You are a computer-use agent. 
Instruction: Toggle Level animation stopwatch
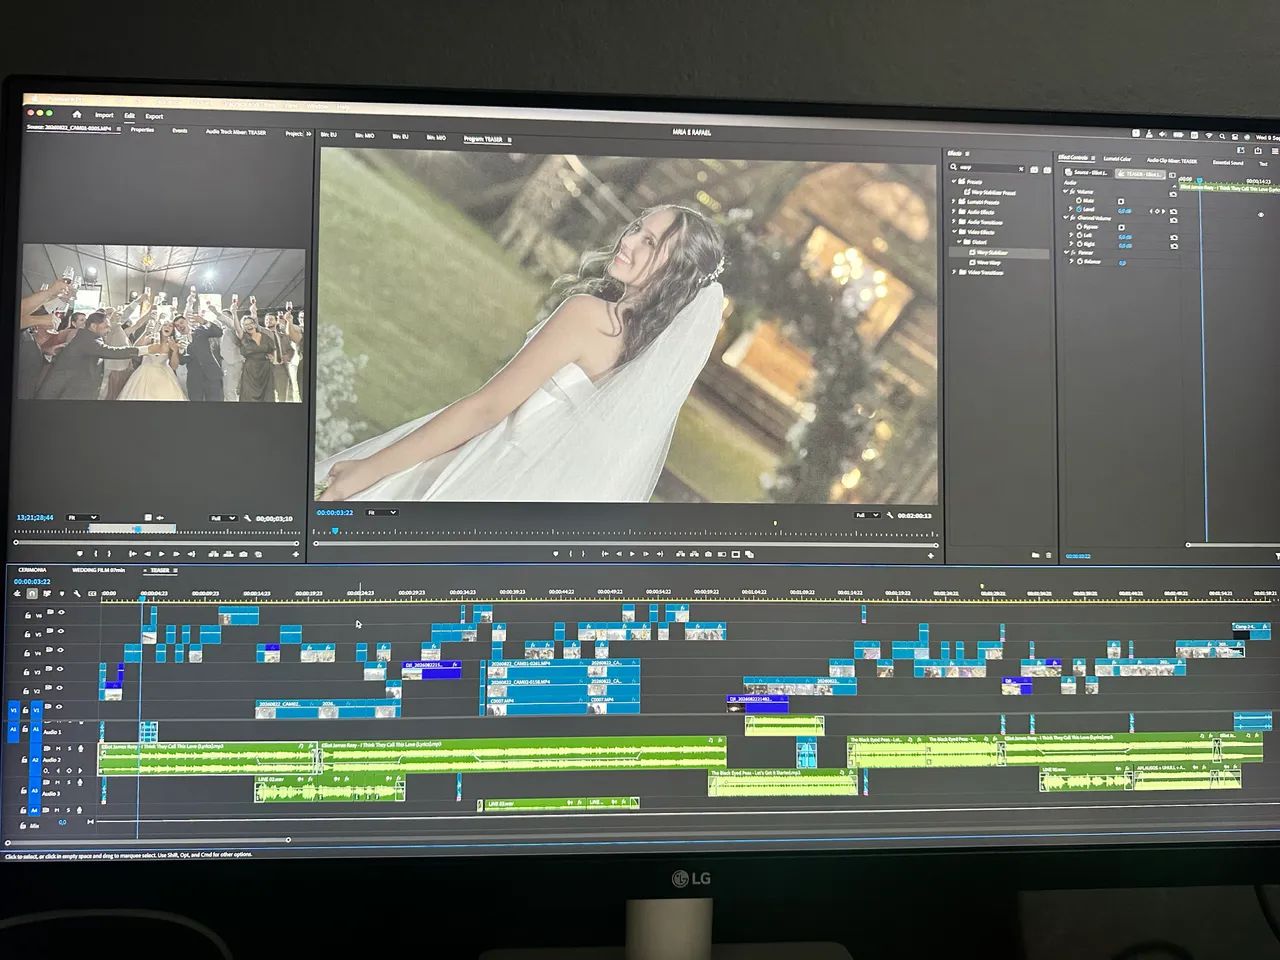coord(1079,209)
